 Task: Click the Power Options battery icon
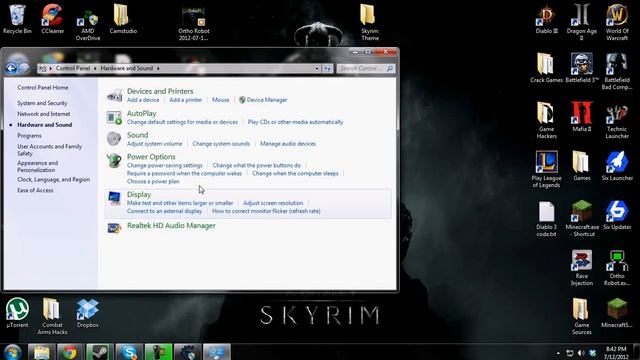[114, 160]
